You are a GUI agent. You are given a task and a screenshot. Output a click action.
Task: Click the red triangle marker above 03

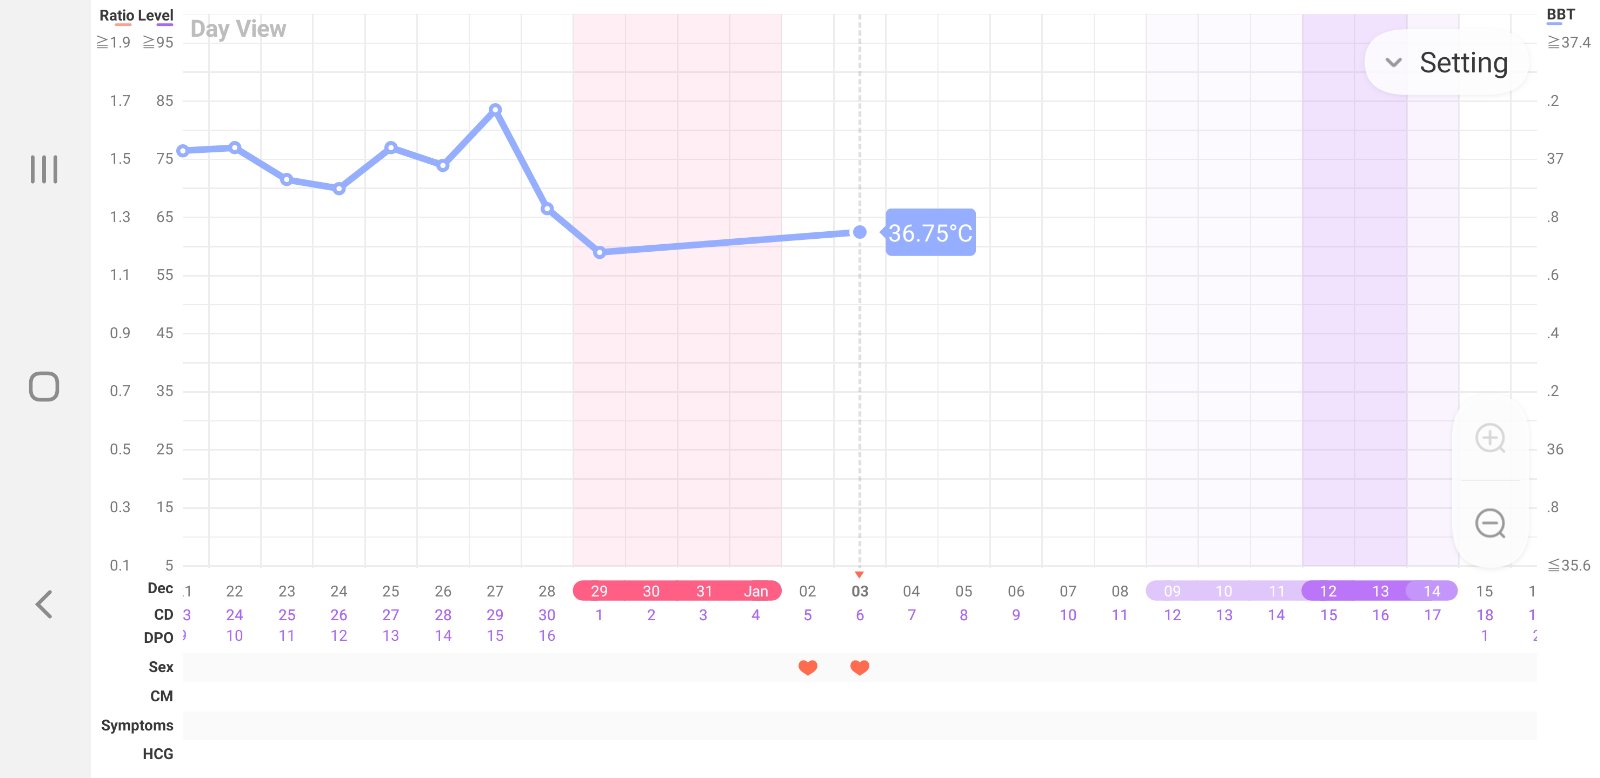(x=859, y=575)
